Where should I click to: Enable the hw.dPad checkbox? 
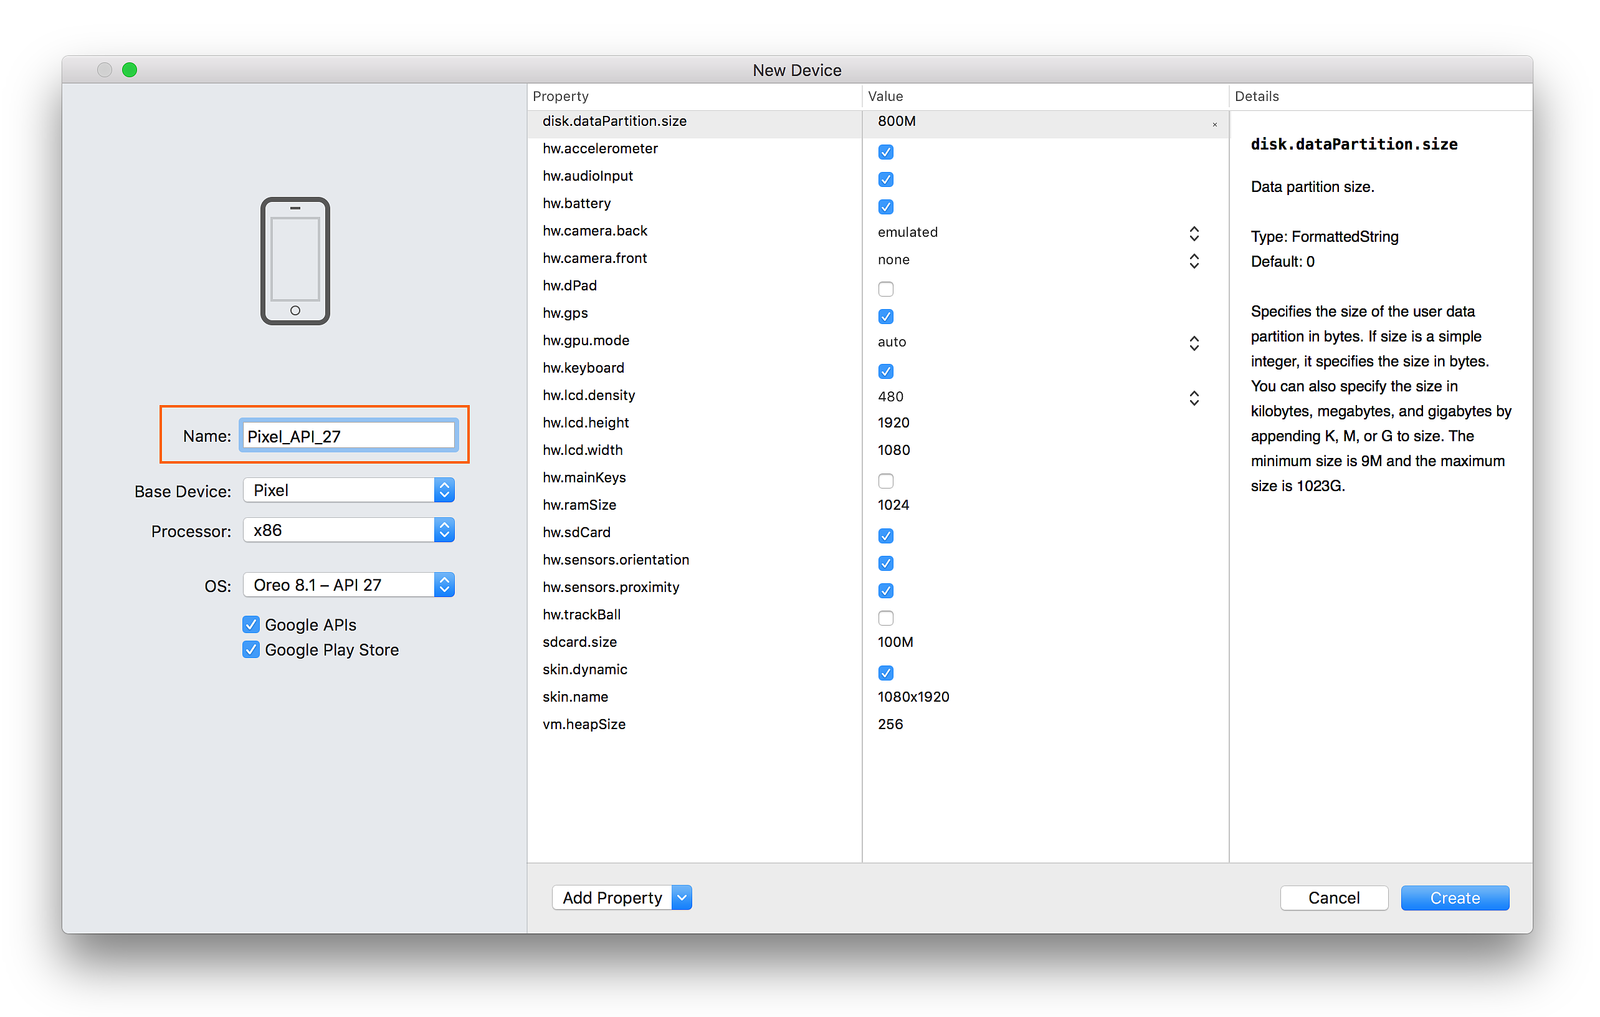pyautogui.click(x=886, y=289)
